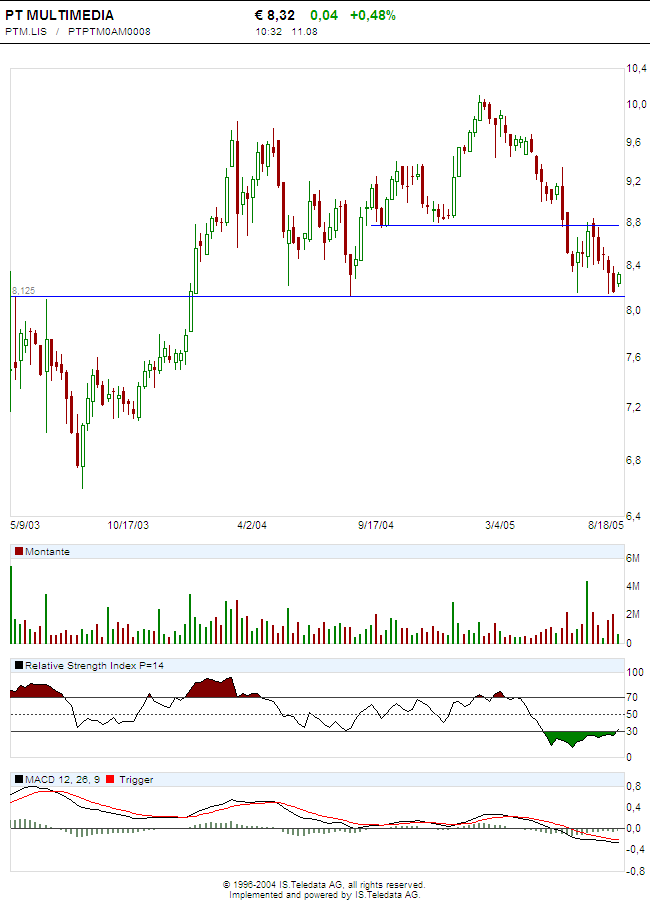This screenshot has width=650, height=900.
Task: Click the MACD black legend swatch
Action: [x=19, y=779]
